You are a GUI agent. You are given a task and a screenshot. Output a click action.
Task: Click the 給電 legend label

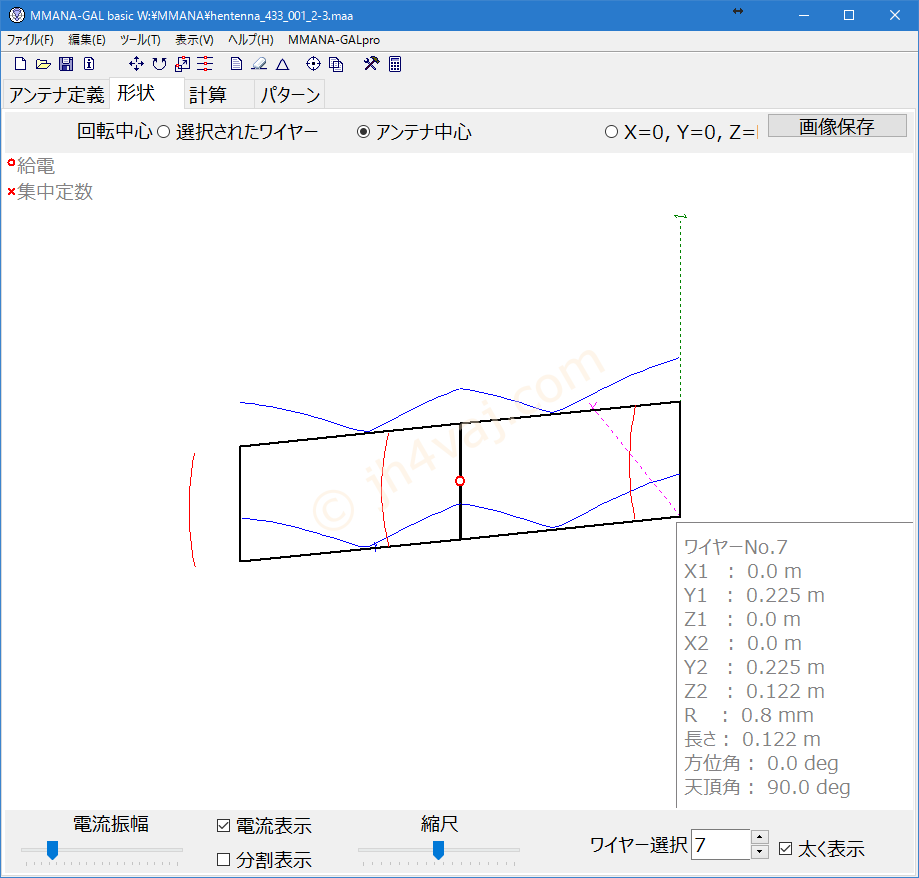pyautogui.click(x=36, y=166)
